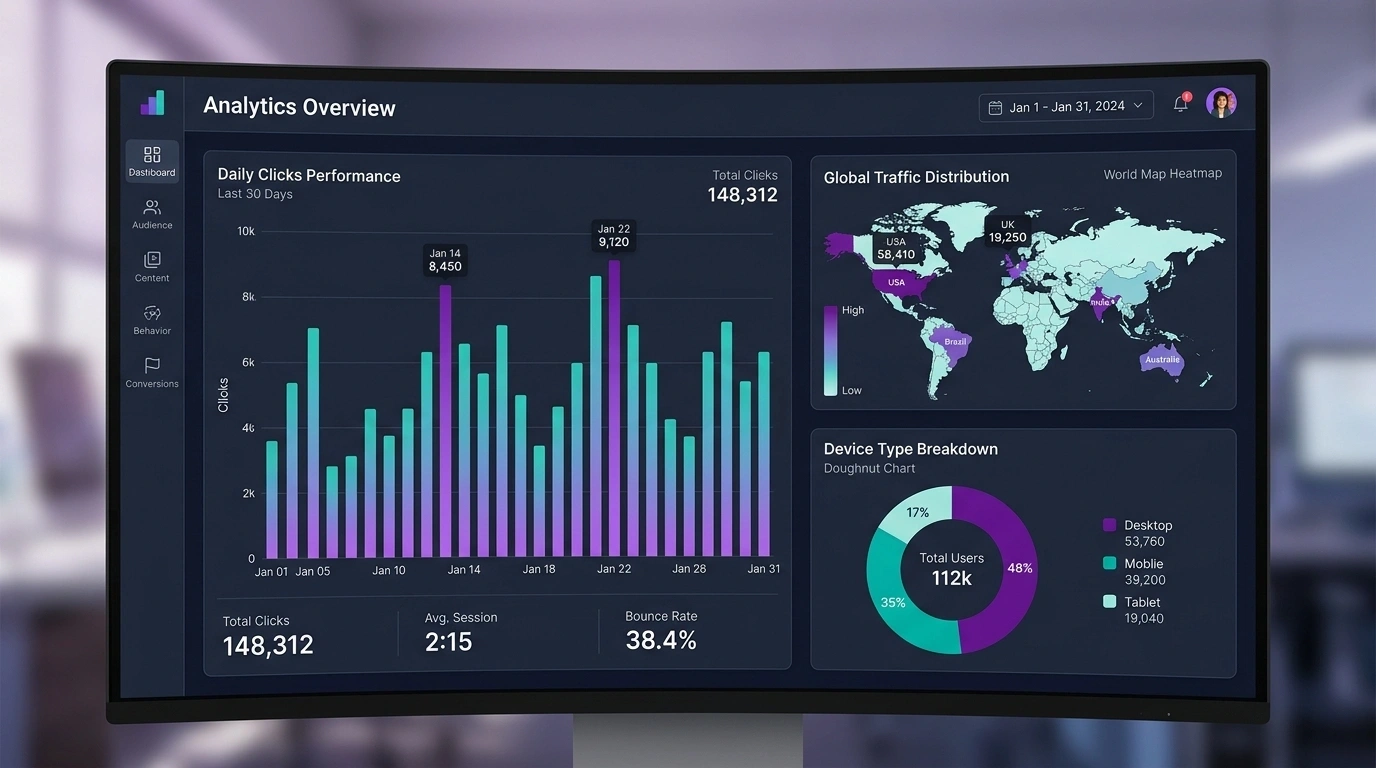Click the Jan 14 peak bar

coord(445,421)
